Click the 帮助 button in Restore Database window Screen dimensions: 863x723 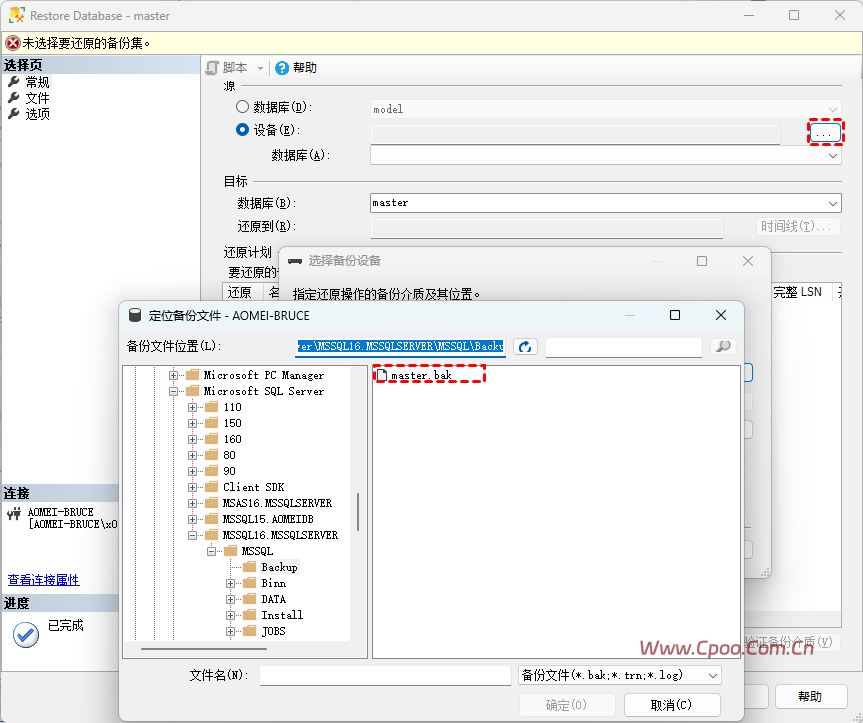pos(811,697)
